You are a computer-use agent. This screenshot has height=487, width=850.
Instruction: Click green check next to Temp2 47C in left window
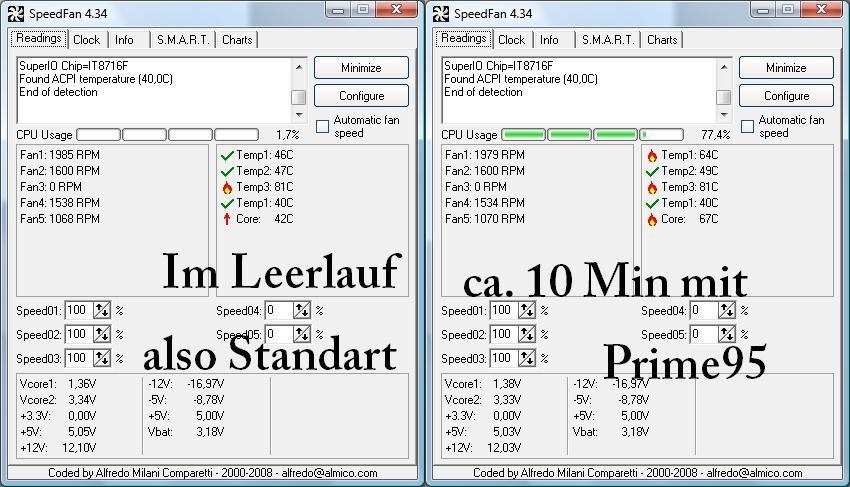tap(227, 171)
